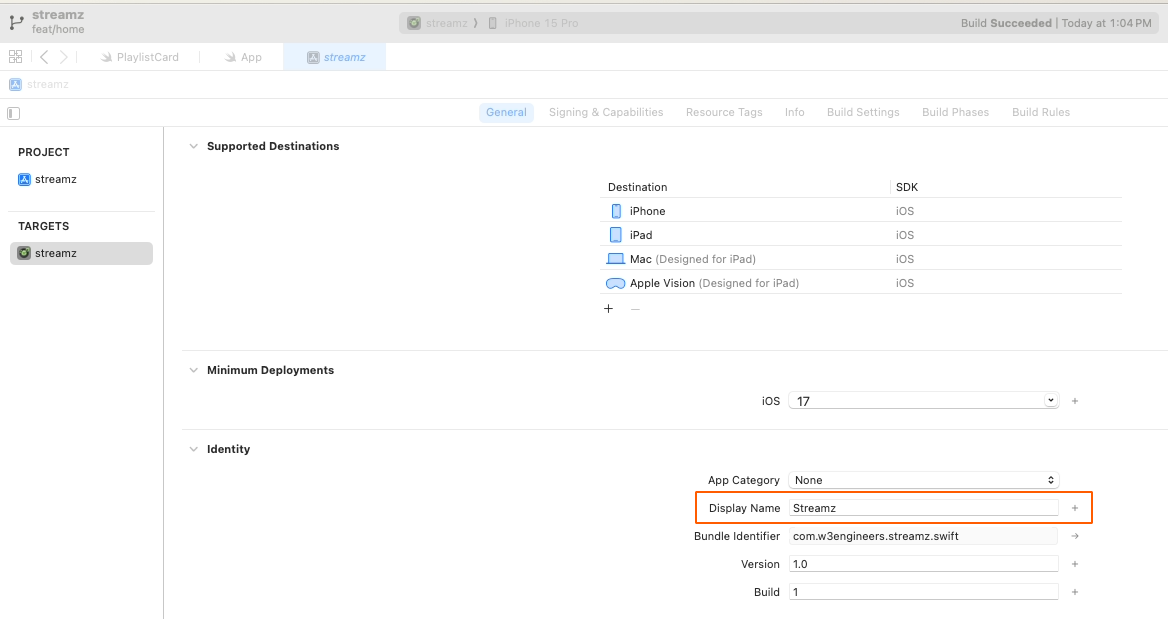Open the Resource Tags tab
The height and width of the screenshot is (619, 1168).
pyautogui.click(x=724, y=112)
